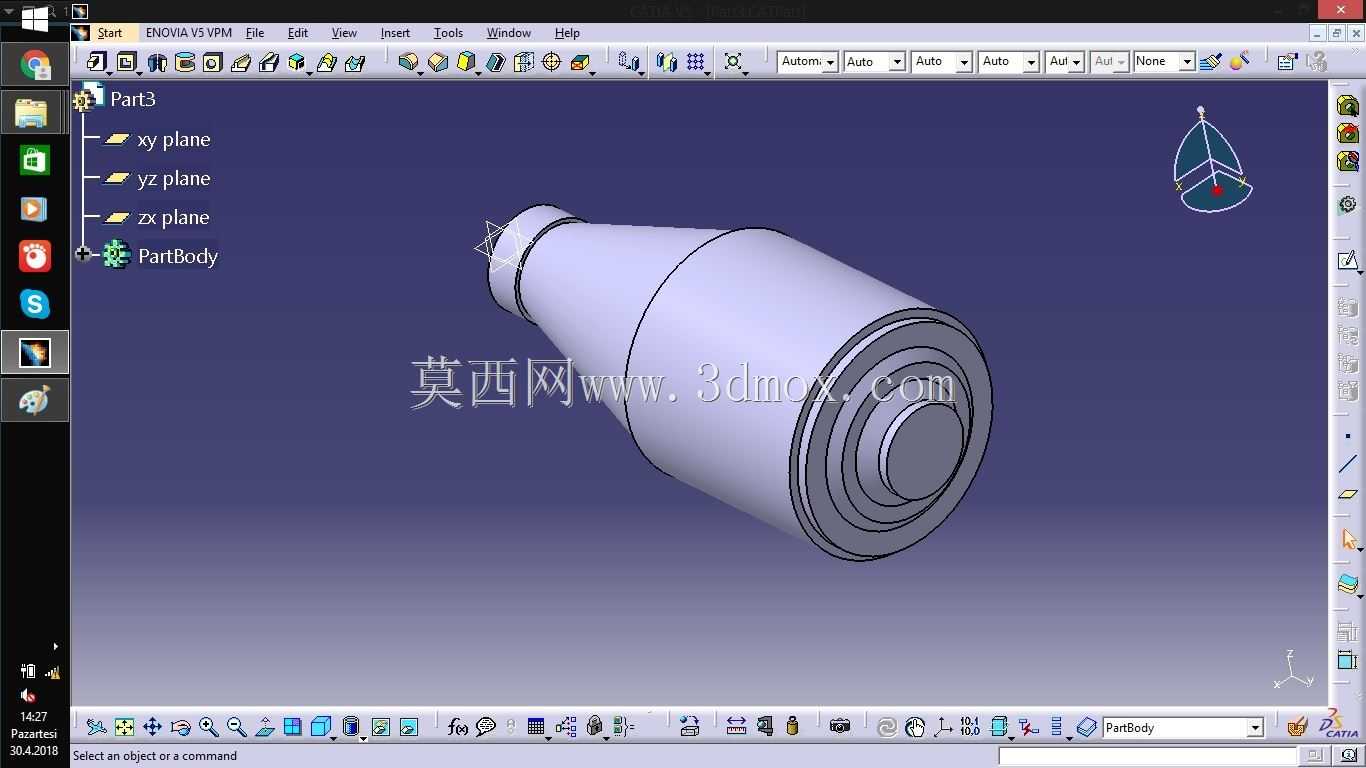Toggle Hide/Show for selected object
Screen dimensions: 1366x768
click(380, 727)
